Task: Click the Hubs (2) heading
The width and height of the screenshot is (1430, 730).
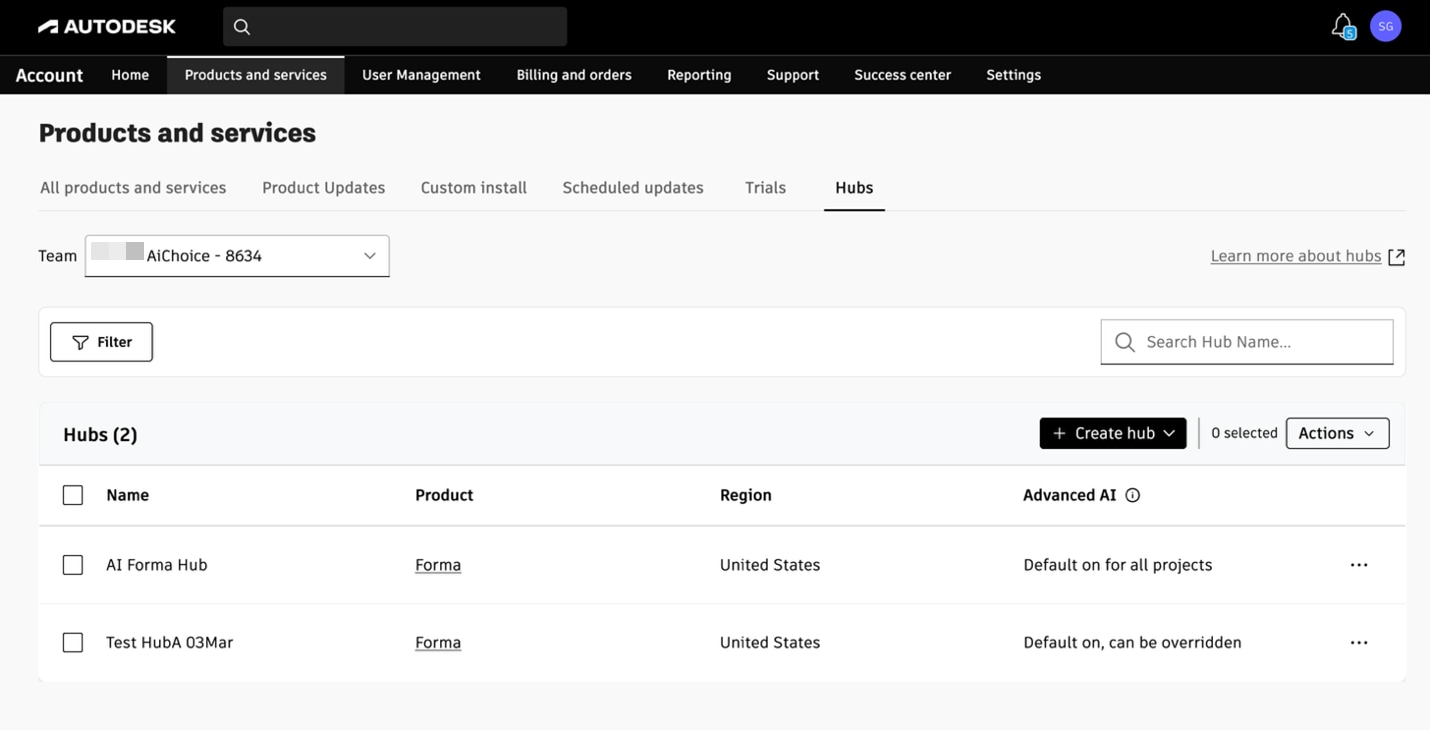Action: [x=100, y=434]
